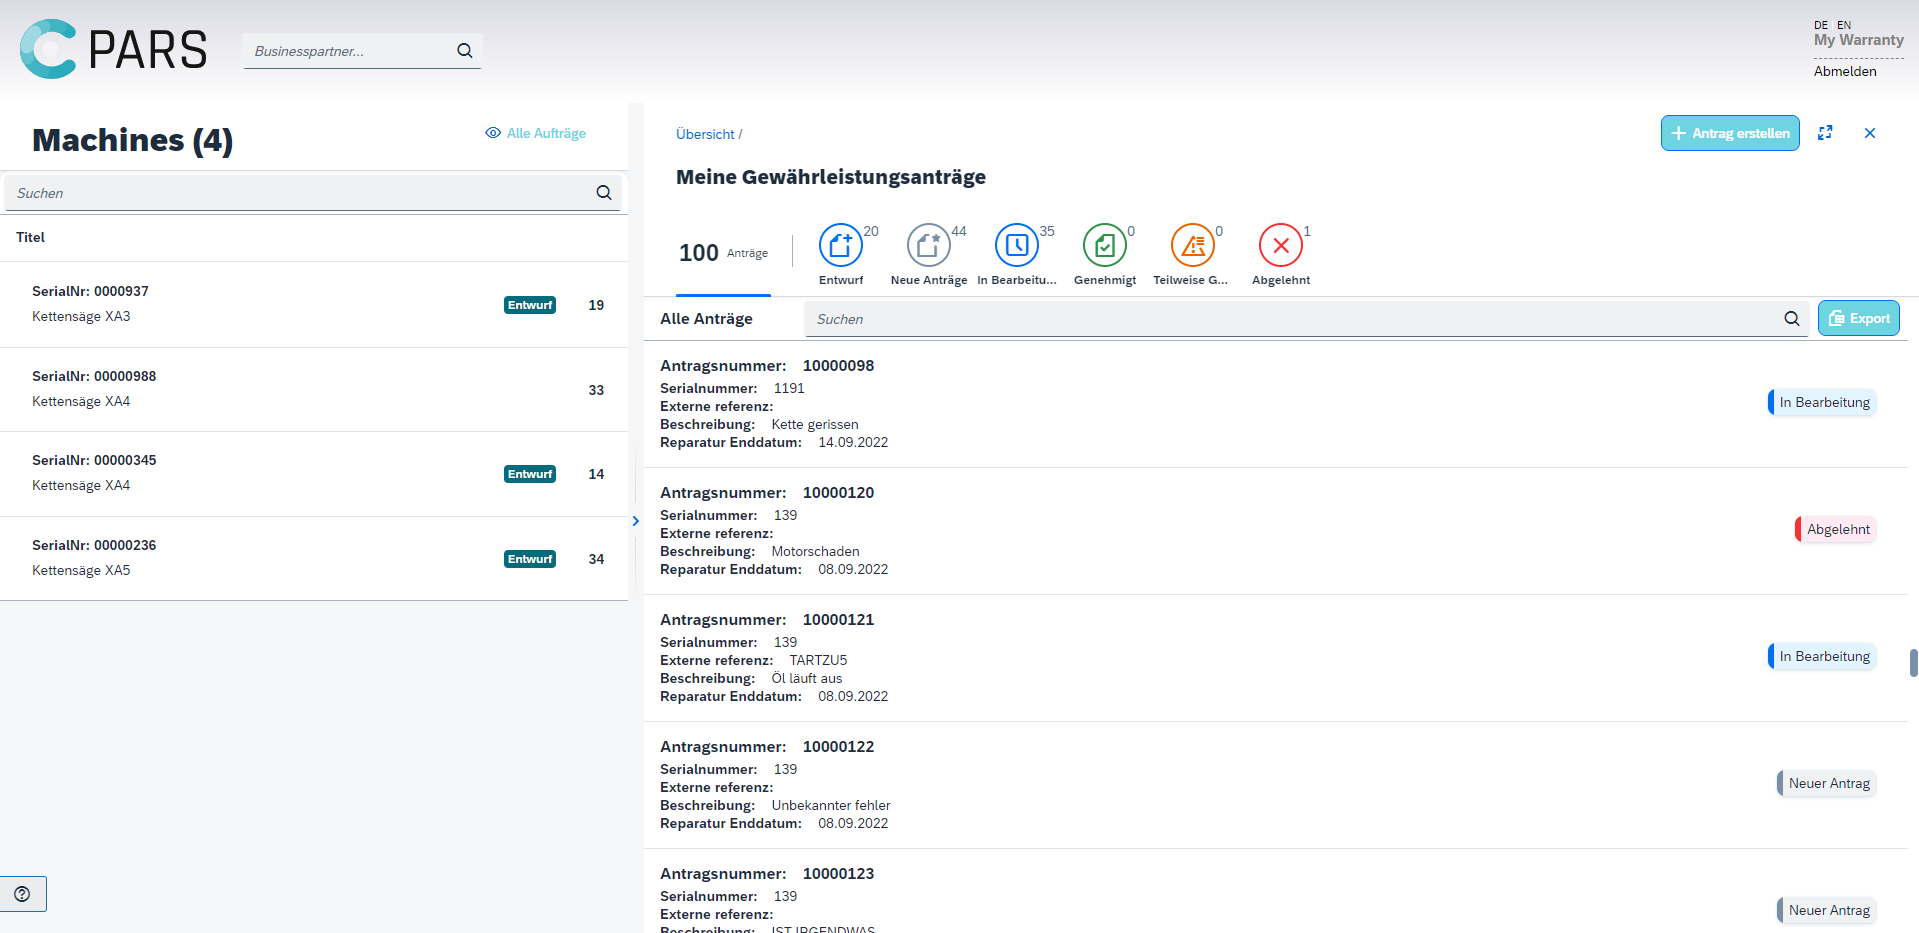Show Abgelehnt claims with red X icon
The width and height of the screenshot is (1919, 933).
(x=1280, y=246)
